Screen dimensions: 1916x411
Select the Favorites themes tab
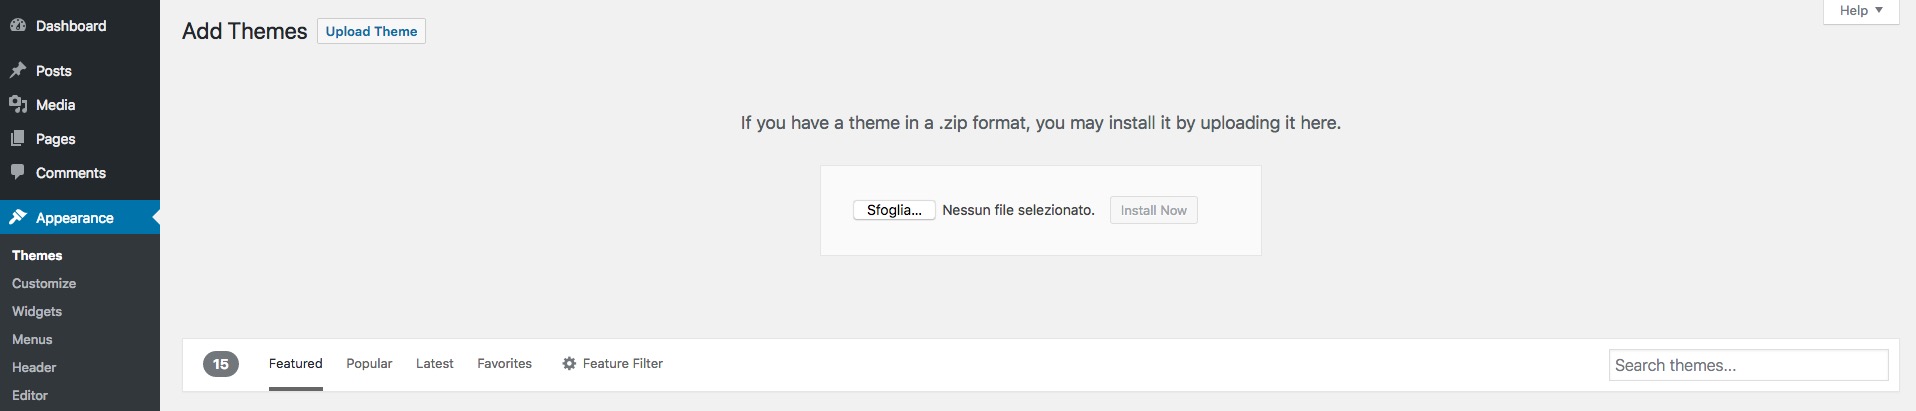(x=504, y=364)
